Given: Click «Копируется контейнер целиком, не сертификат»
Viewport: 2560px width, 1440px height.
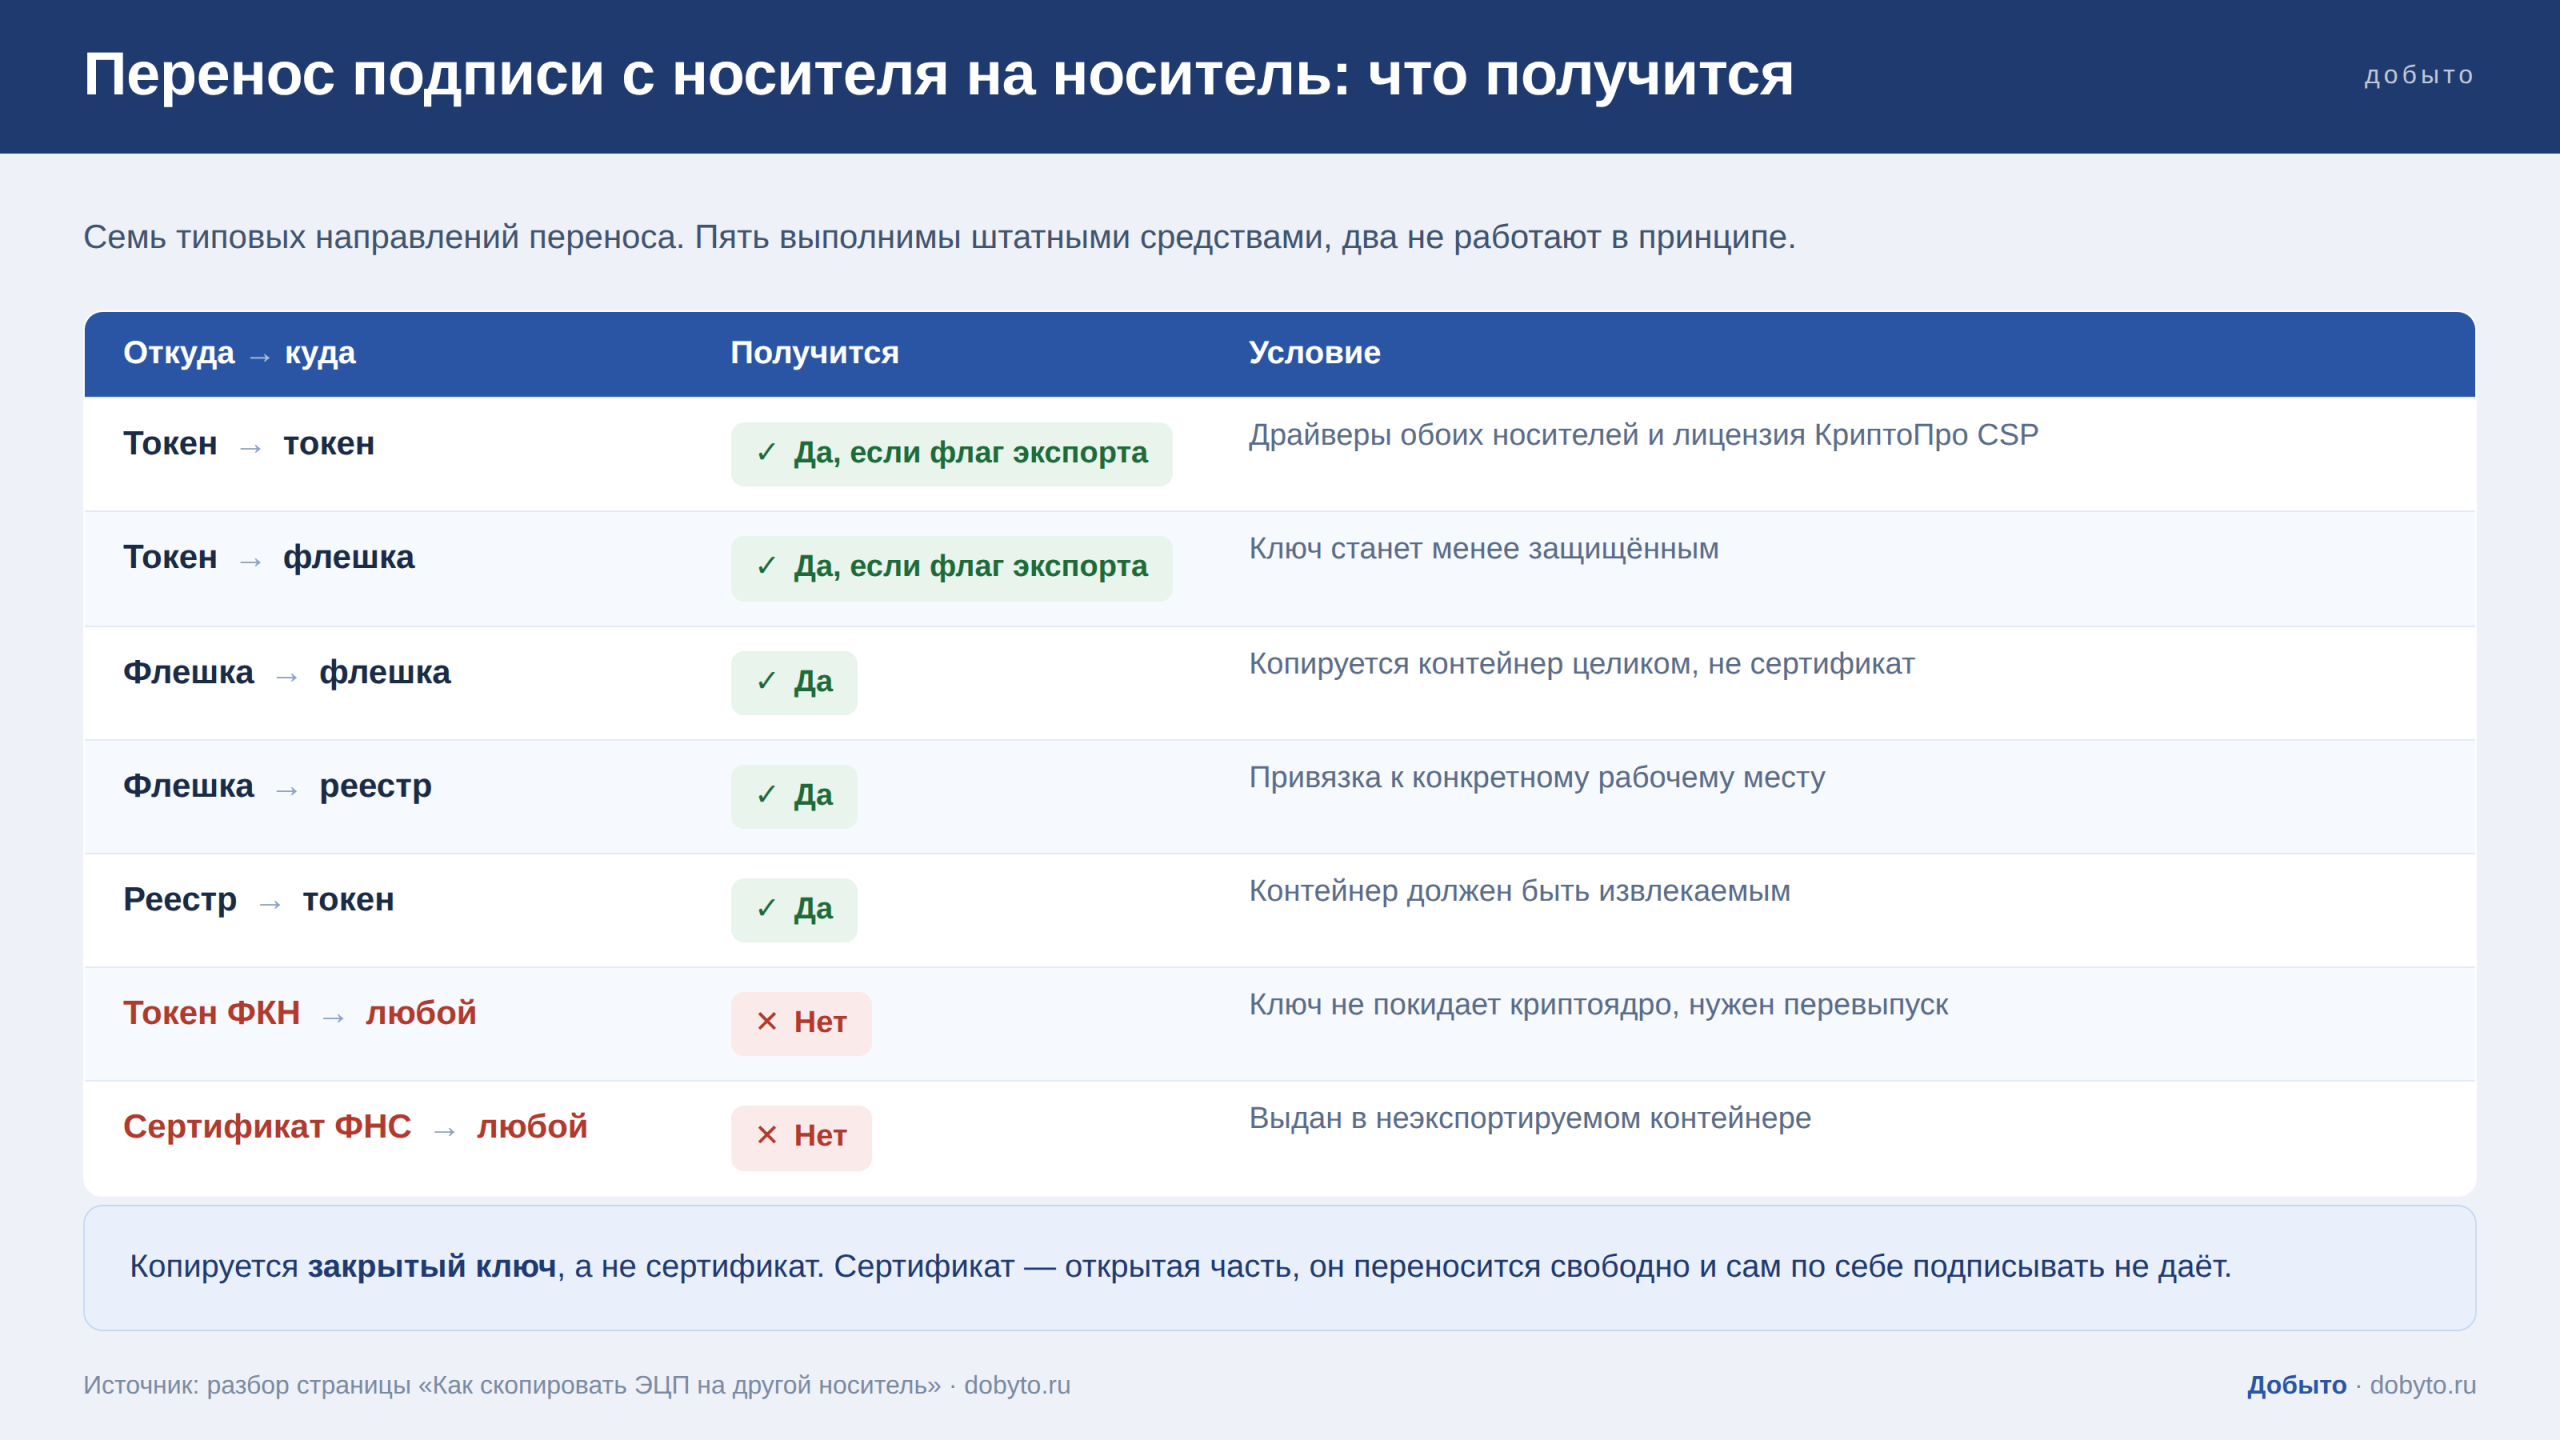Looking at the screenshot, I should [x=1581, y=664].
